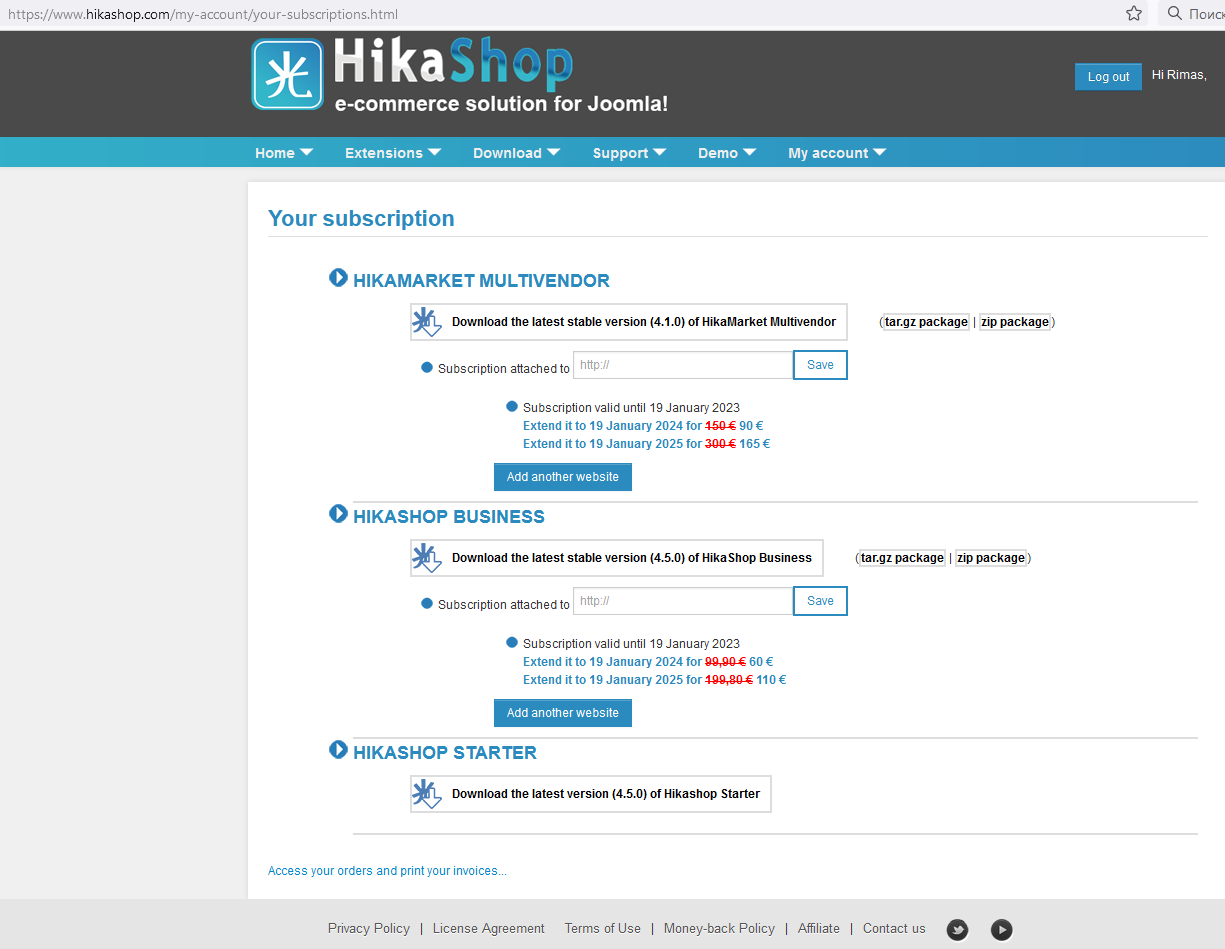The image size is (1225, 949).
Task: Click the download icon for HikaShop Business
Action: 427,558
